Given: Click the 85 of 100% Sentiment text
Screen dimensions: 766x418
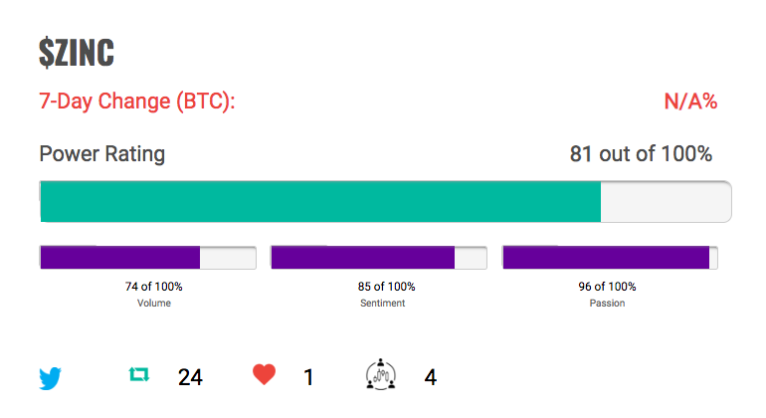Looking at the screenshot, I should tap(386, 287).
